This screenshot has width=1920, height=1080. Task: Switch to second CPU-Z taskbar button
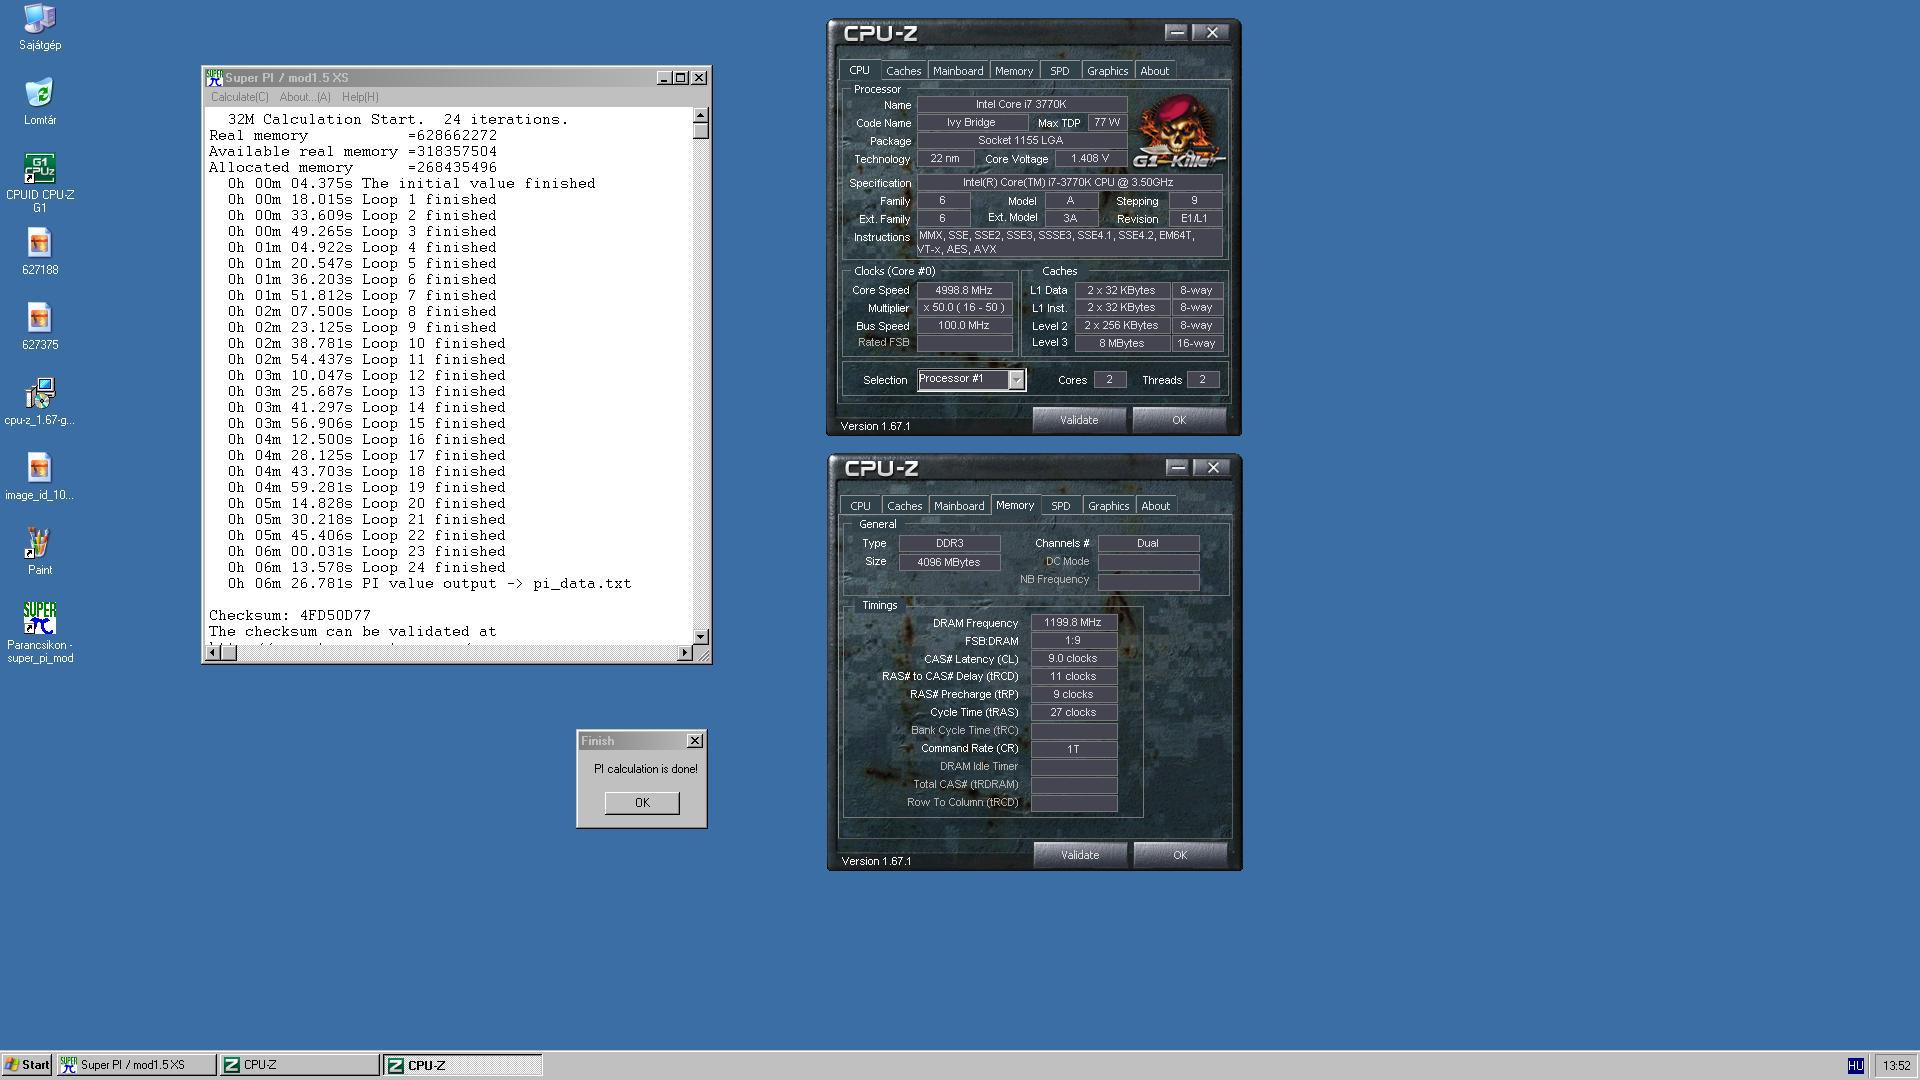pos(463,1065)
